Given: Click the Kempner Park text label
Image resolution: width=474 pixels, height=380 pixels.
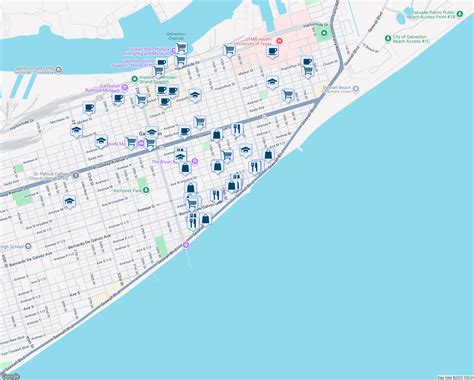Looking at the screenshot, I should coord(128,190).
